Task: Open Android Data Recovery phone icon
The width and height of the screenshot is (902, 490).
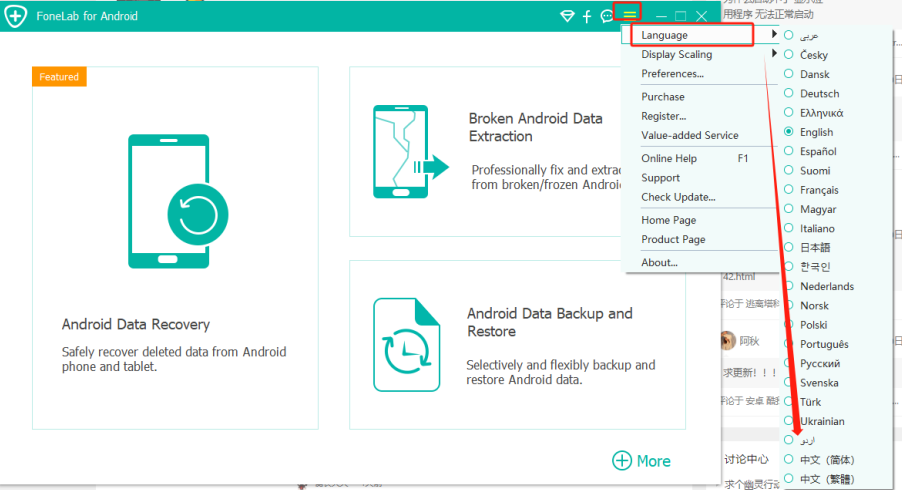Action: tap(178, 201)
